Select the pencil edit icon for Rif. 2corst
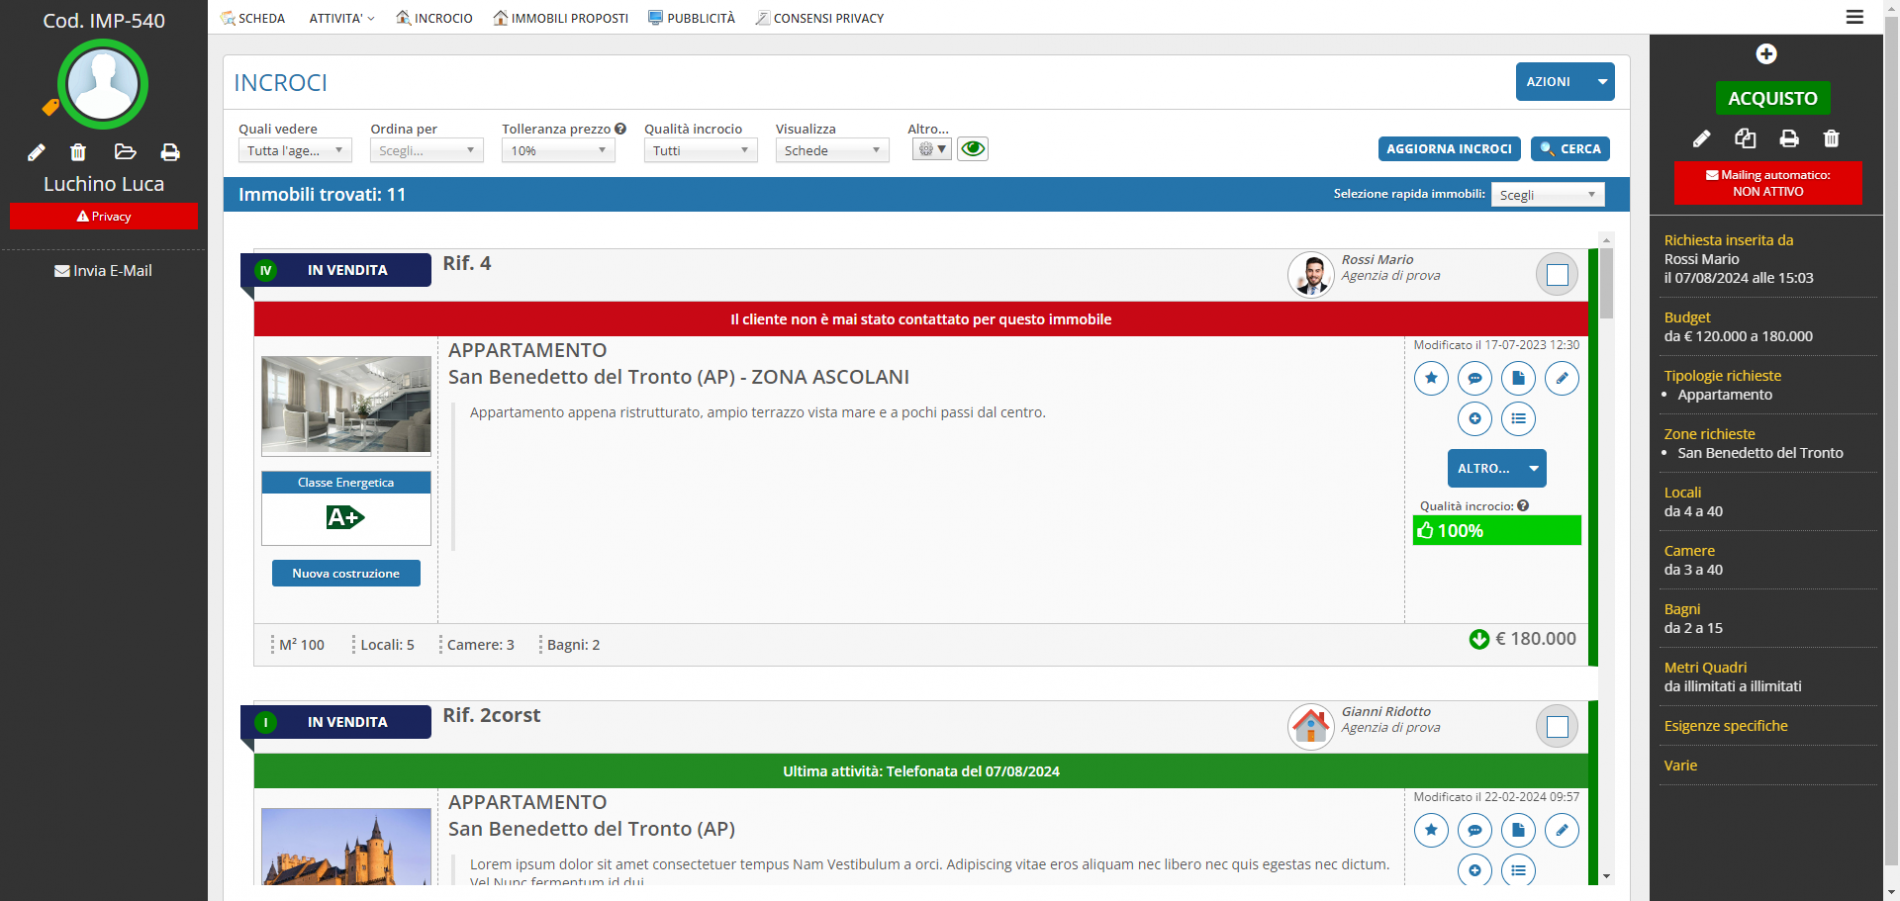The image size is (1900, 901). click(x=1563, y=830)
